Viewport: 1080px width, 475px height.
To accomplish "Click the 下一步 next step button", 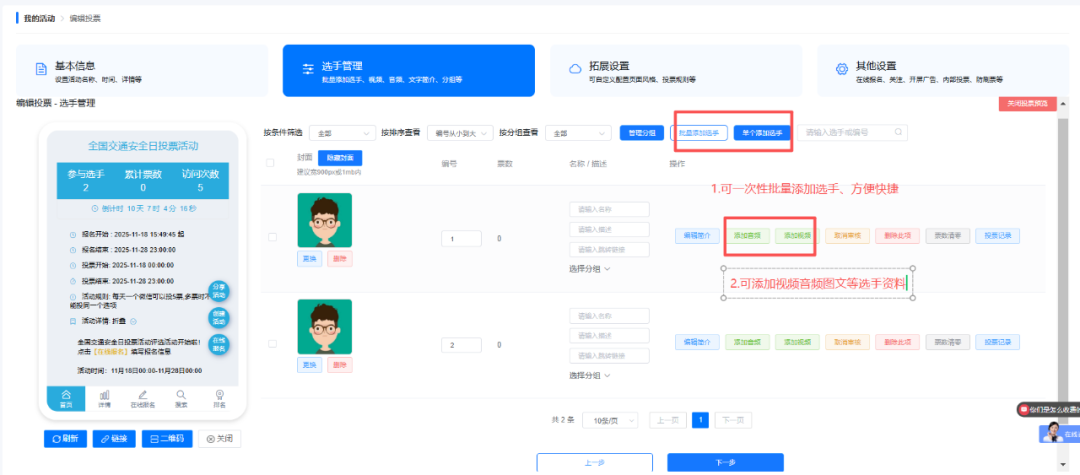I will 725,462.
